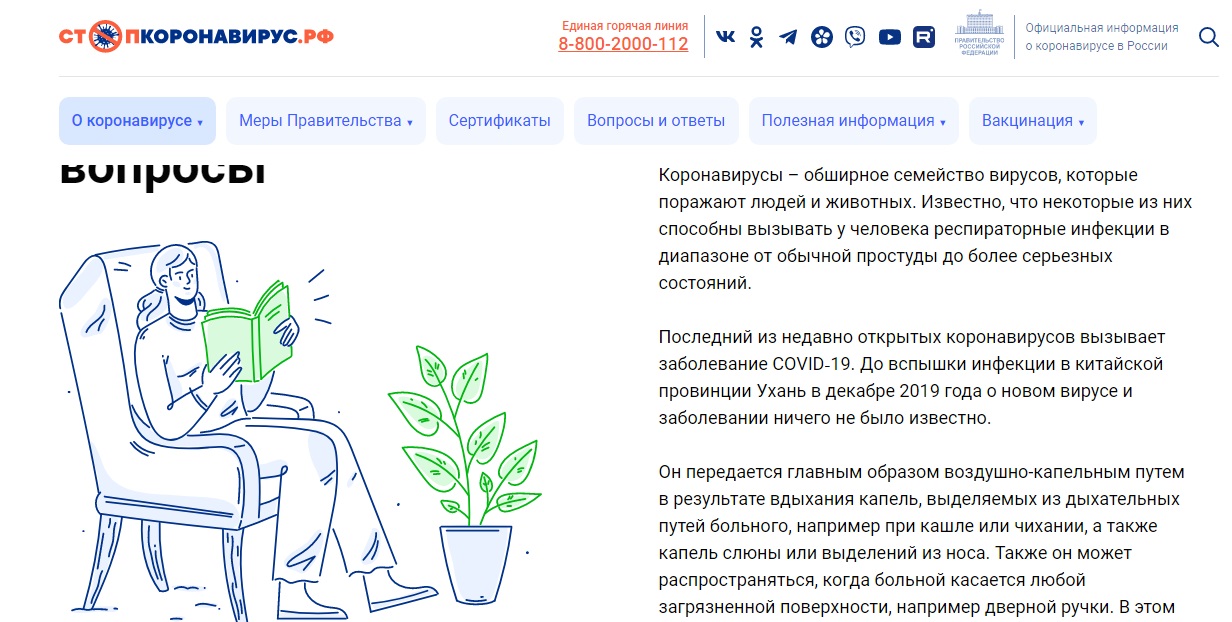Expand the Полезная информация dropdown menu
The width and height of the screenshot is (1232, 622).
point(854,121)
